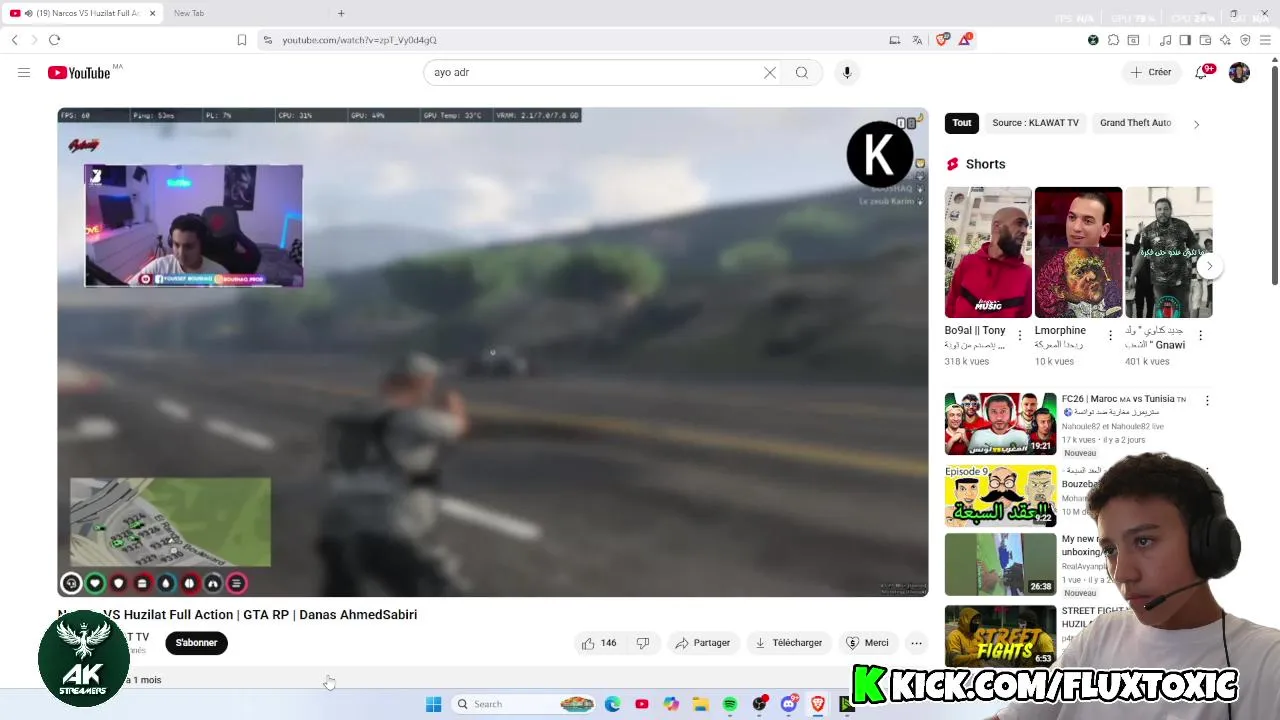Open the Episode 9 cartoon video thumbnail
Viewport: 1280px width, 720px height.
[x=1000, y=496]
